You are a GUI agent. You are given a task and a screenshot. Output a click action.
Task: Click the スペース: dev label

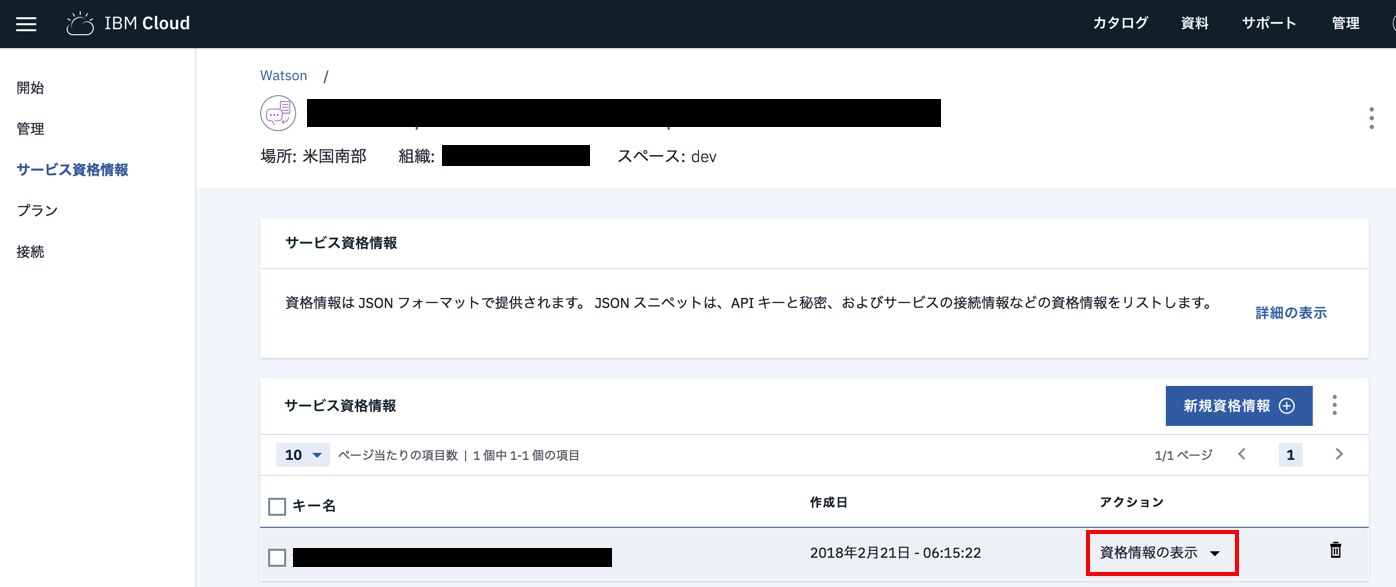pyautogui.click(x=667, y=156)
